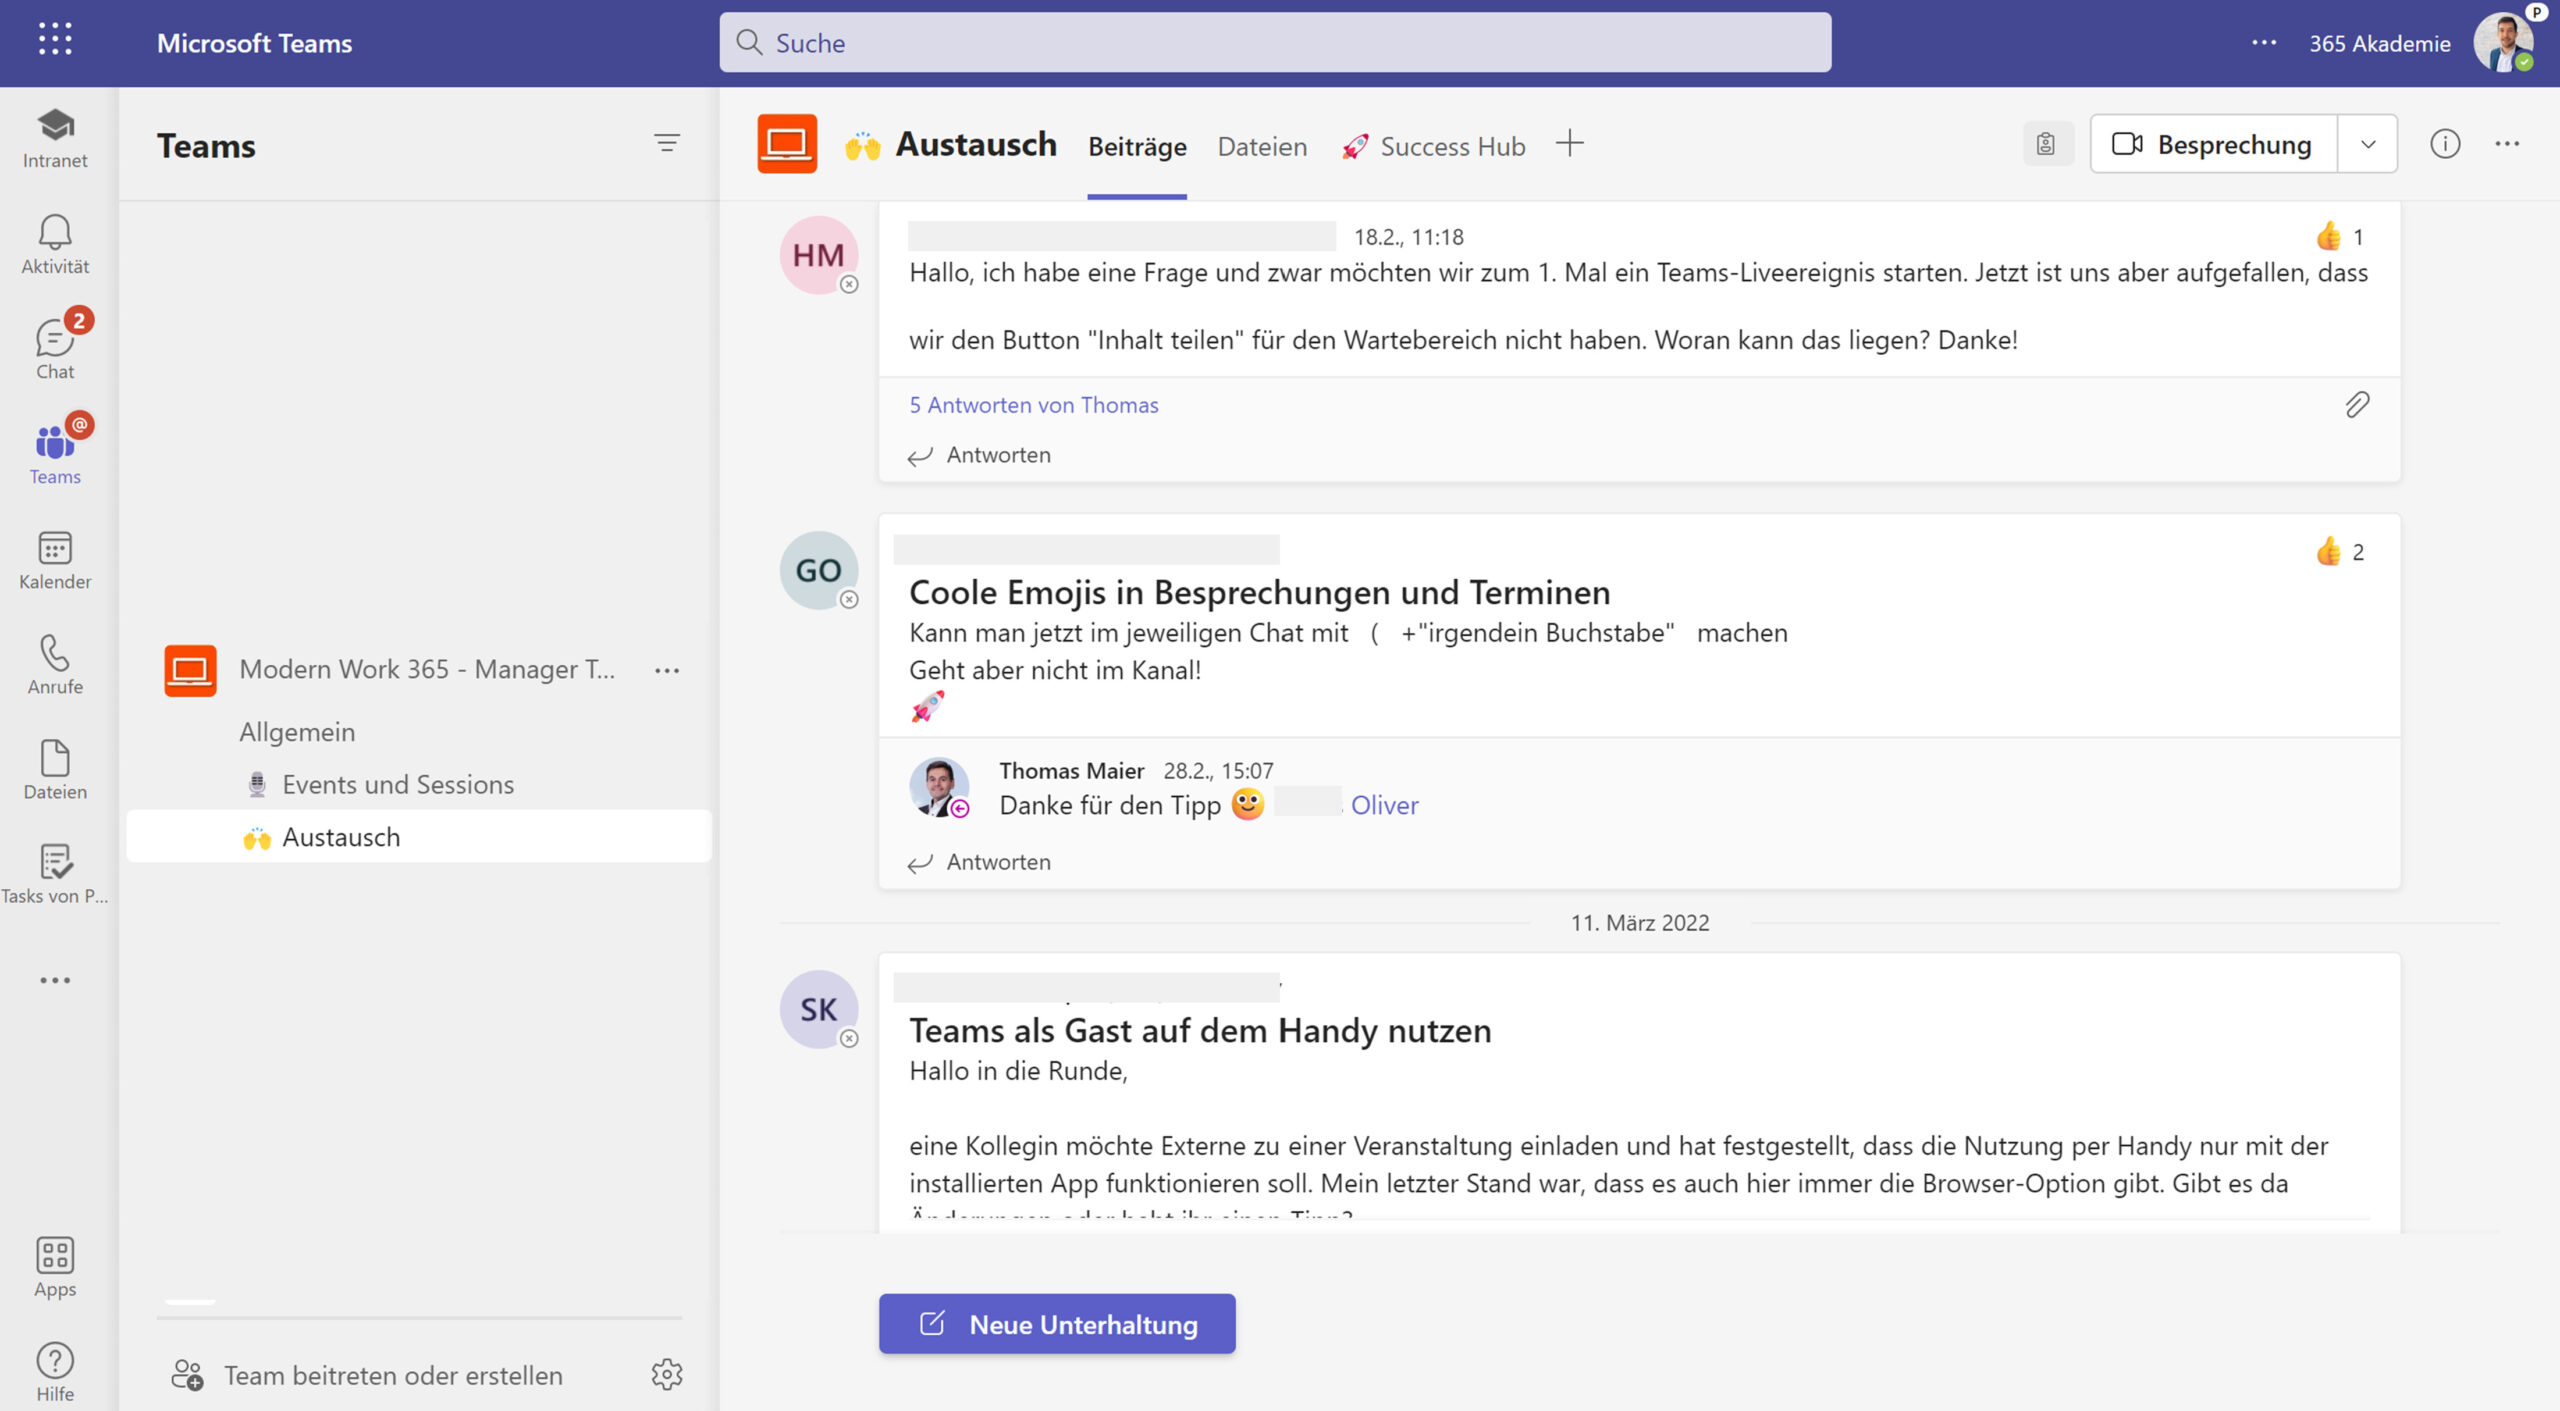Switch to the Dateien tab
Image resolution: width=2560 pixels, height=1411 pixels.
pos(1261,146)
